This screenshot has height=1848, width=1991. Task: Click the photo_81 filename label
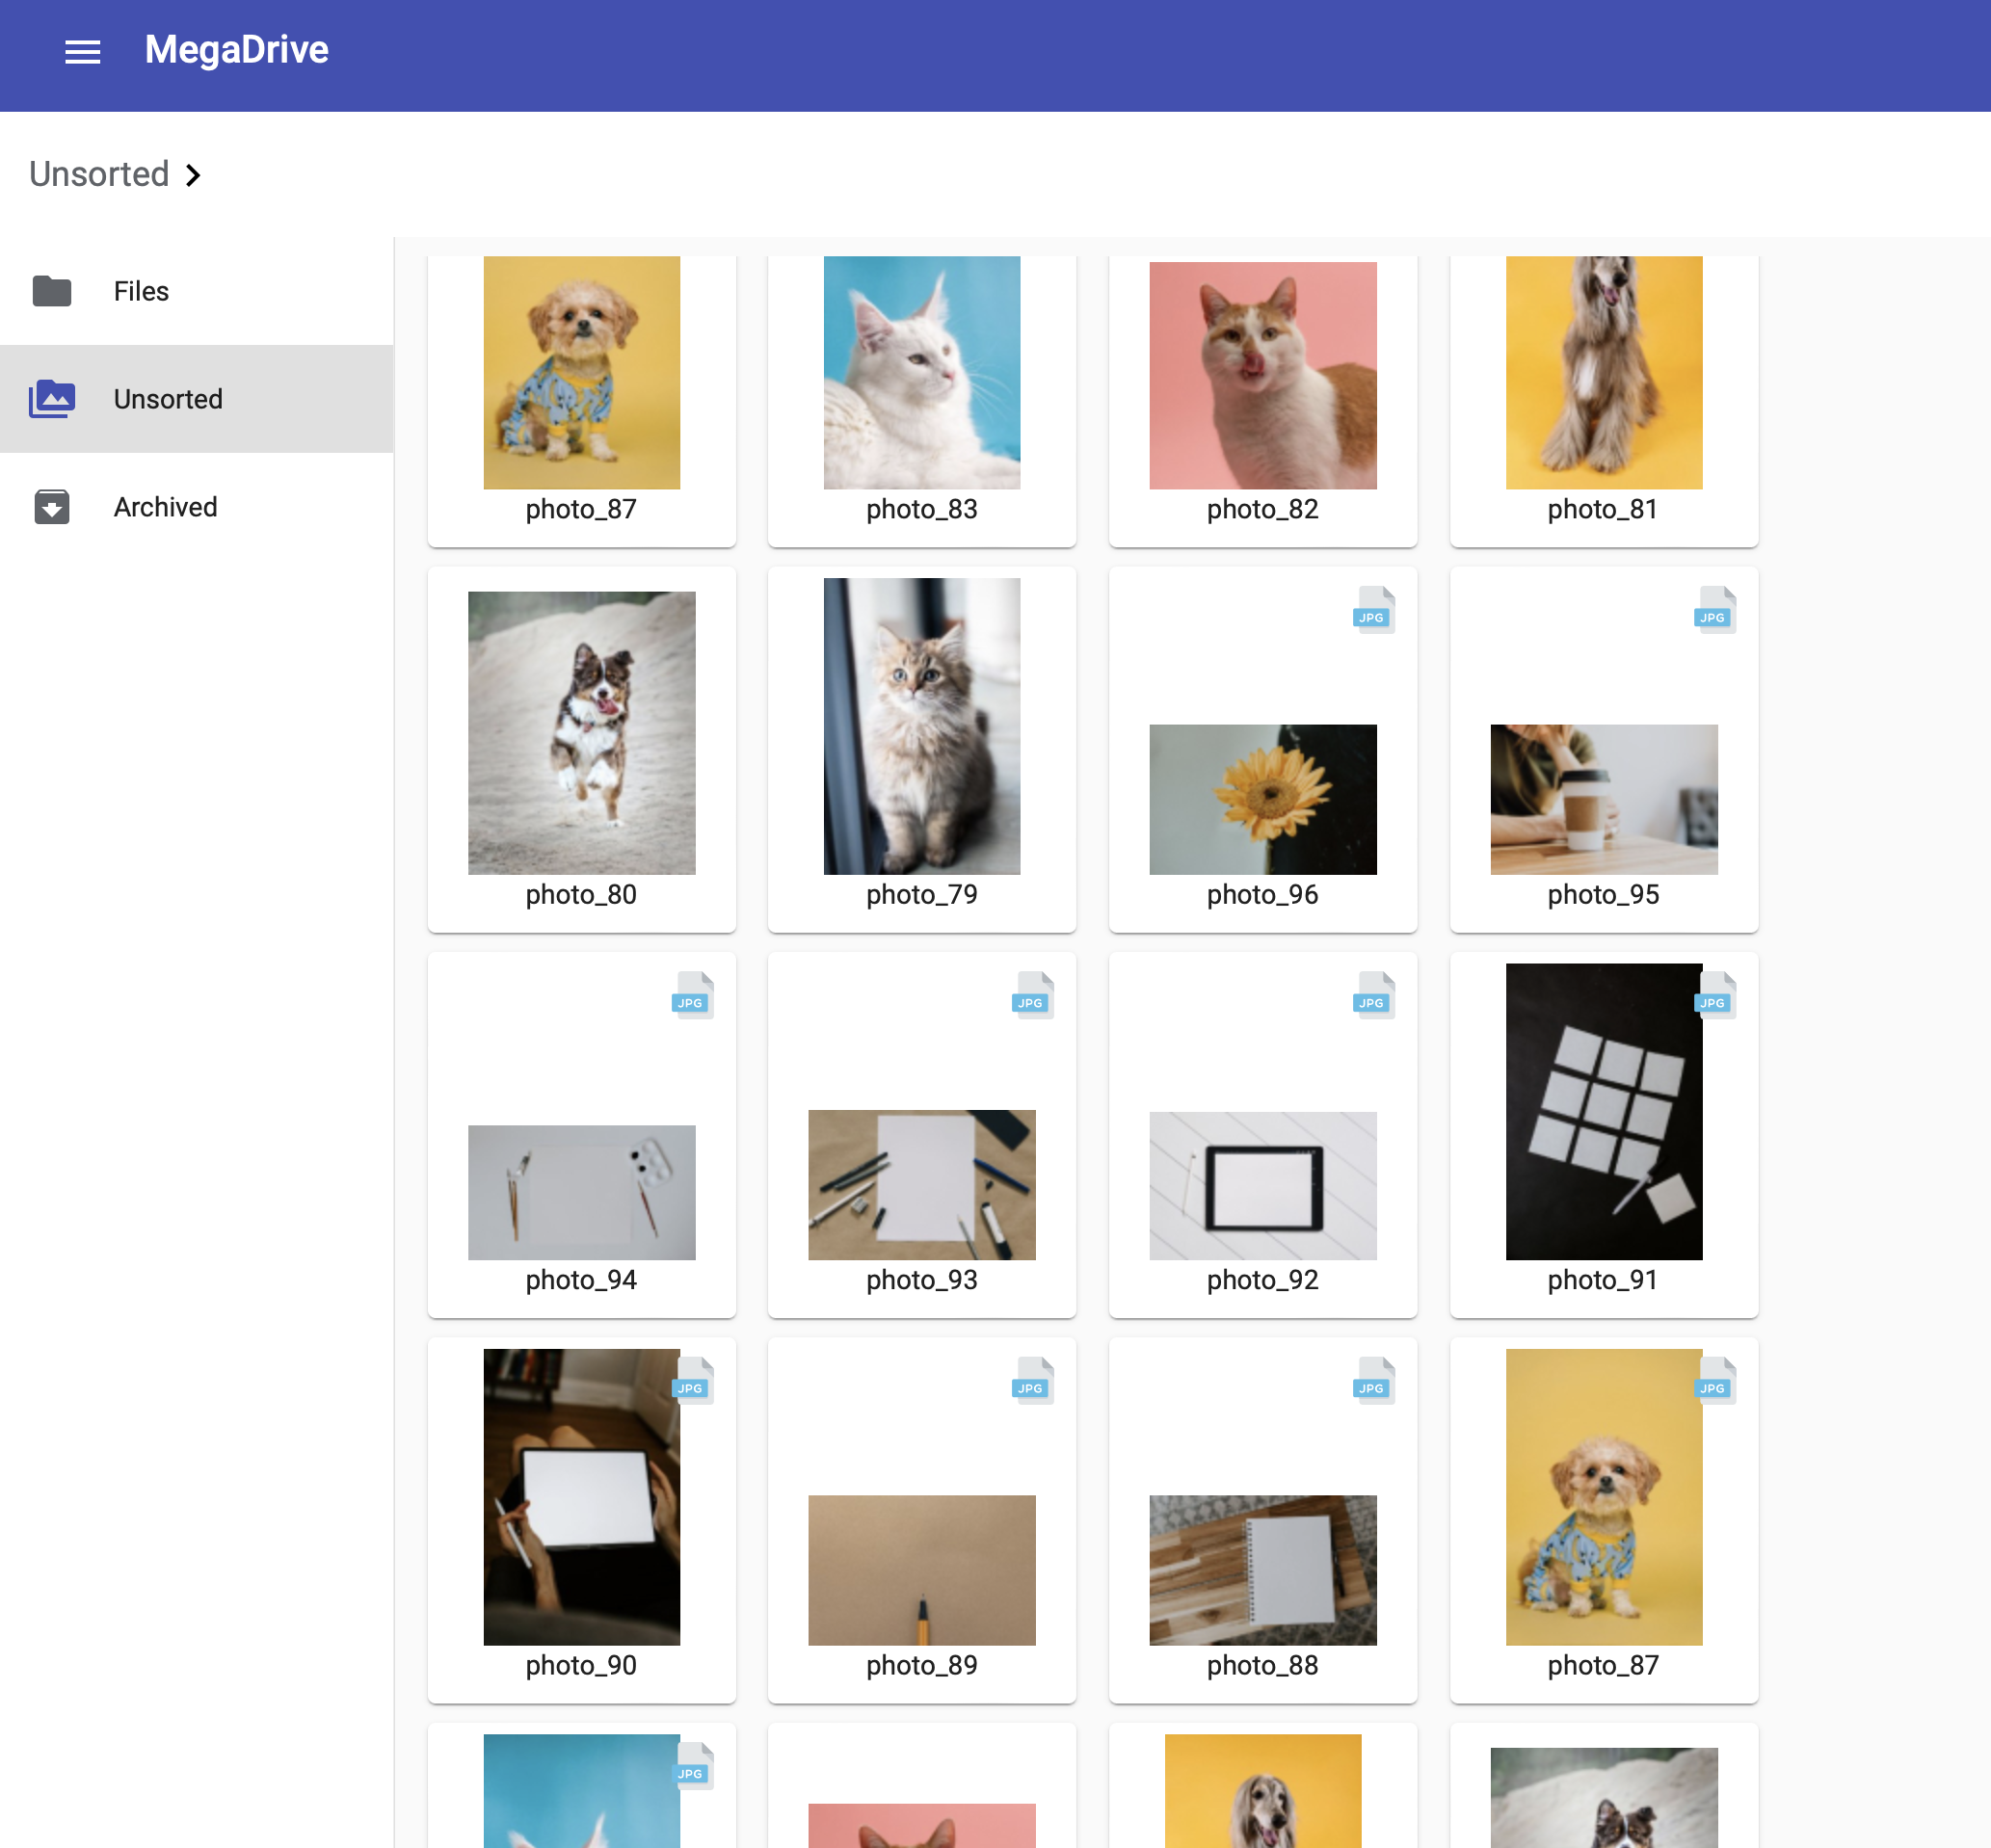[x=1603, y=509]
